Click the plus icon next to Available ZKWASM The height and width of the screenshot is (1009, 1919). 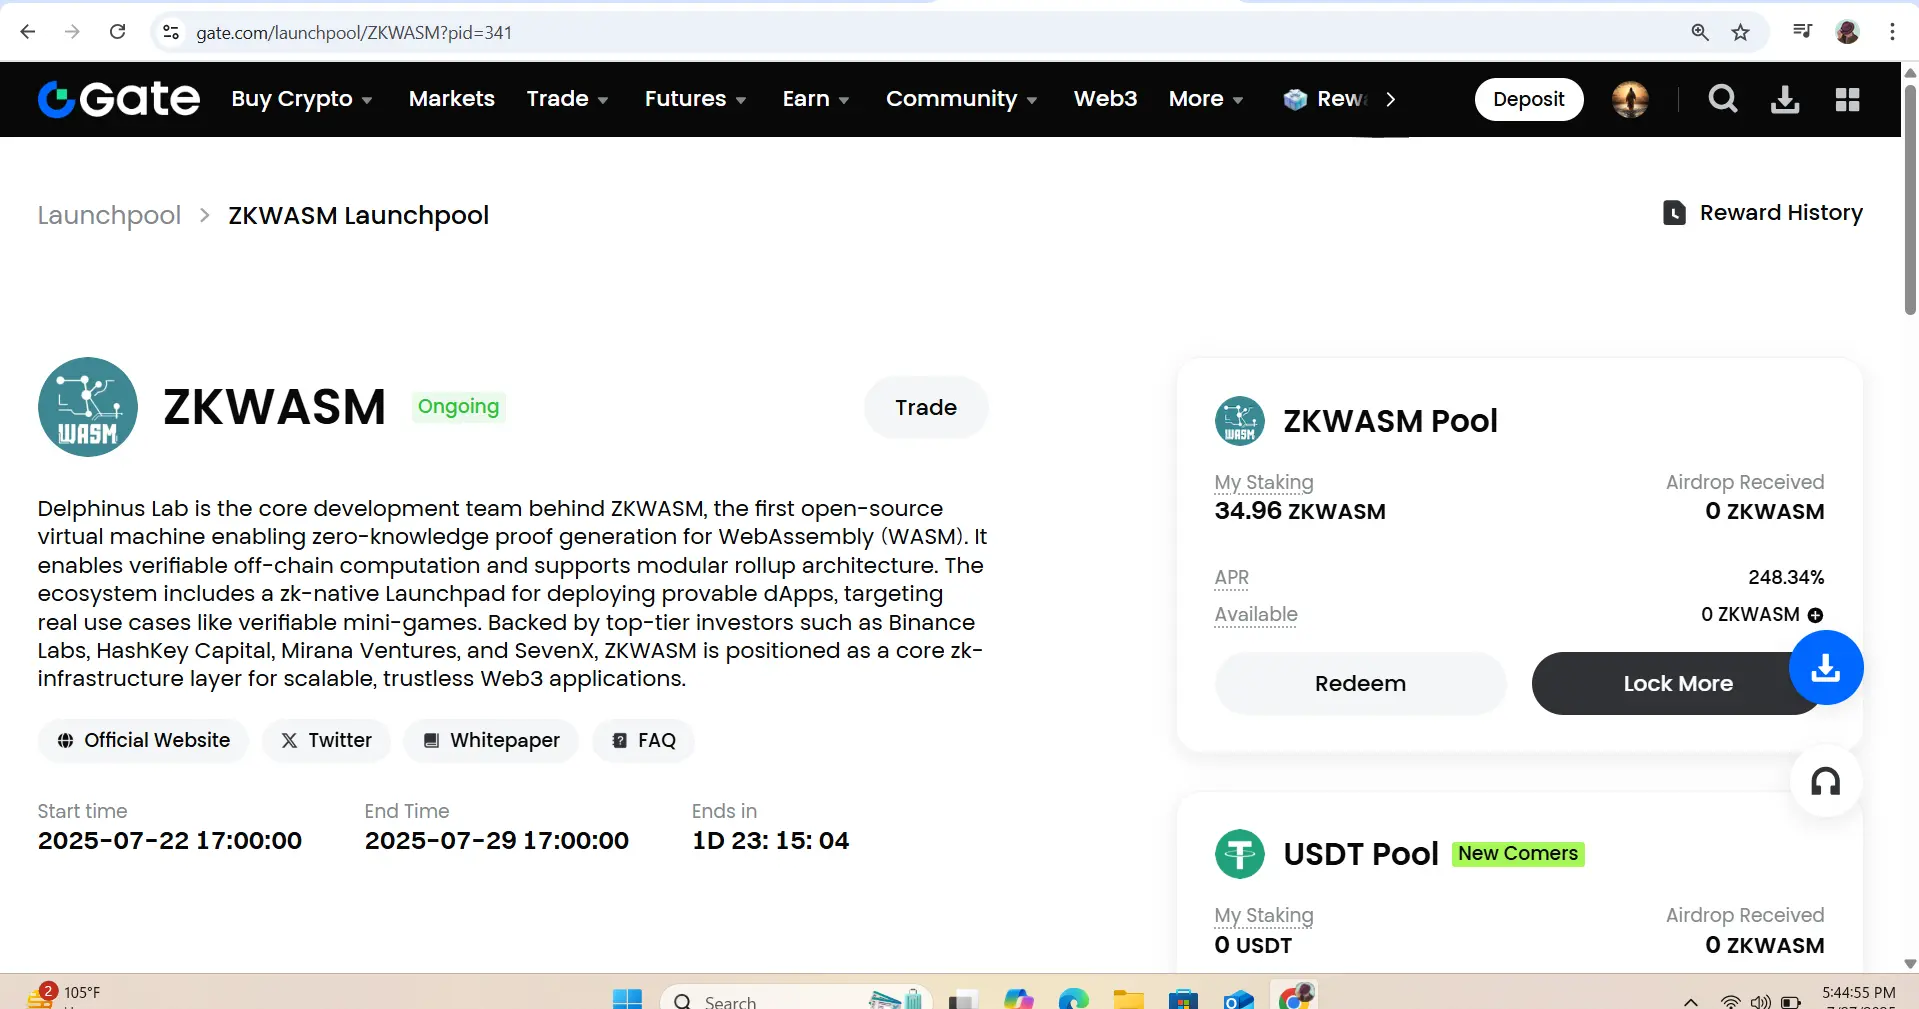coord(1815,615)
